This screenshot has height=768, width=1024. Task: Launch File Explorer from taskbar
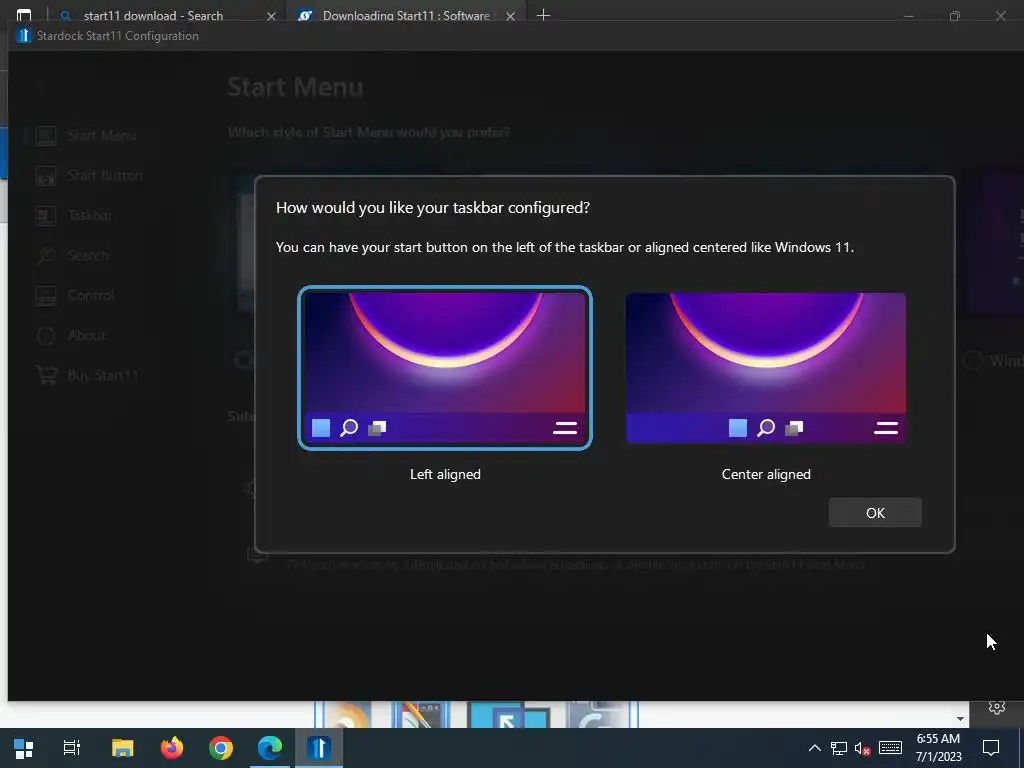coord(122,748)
